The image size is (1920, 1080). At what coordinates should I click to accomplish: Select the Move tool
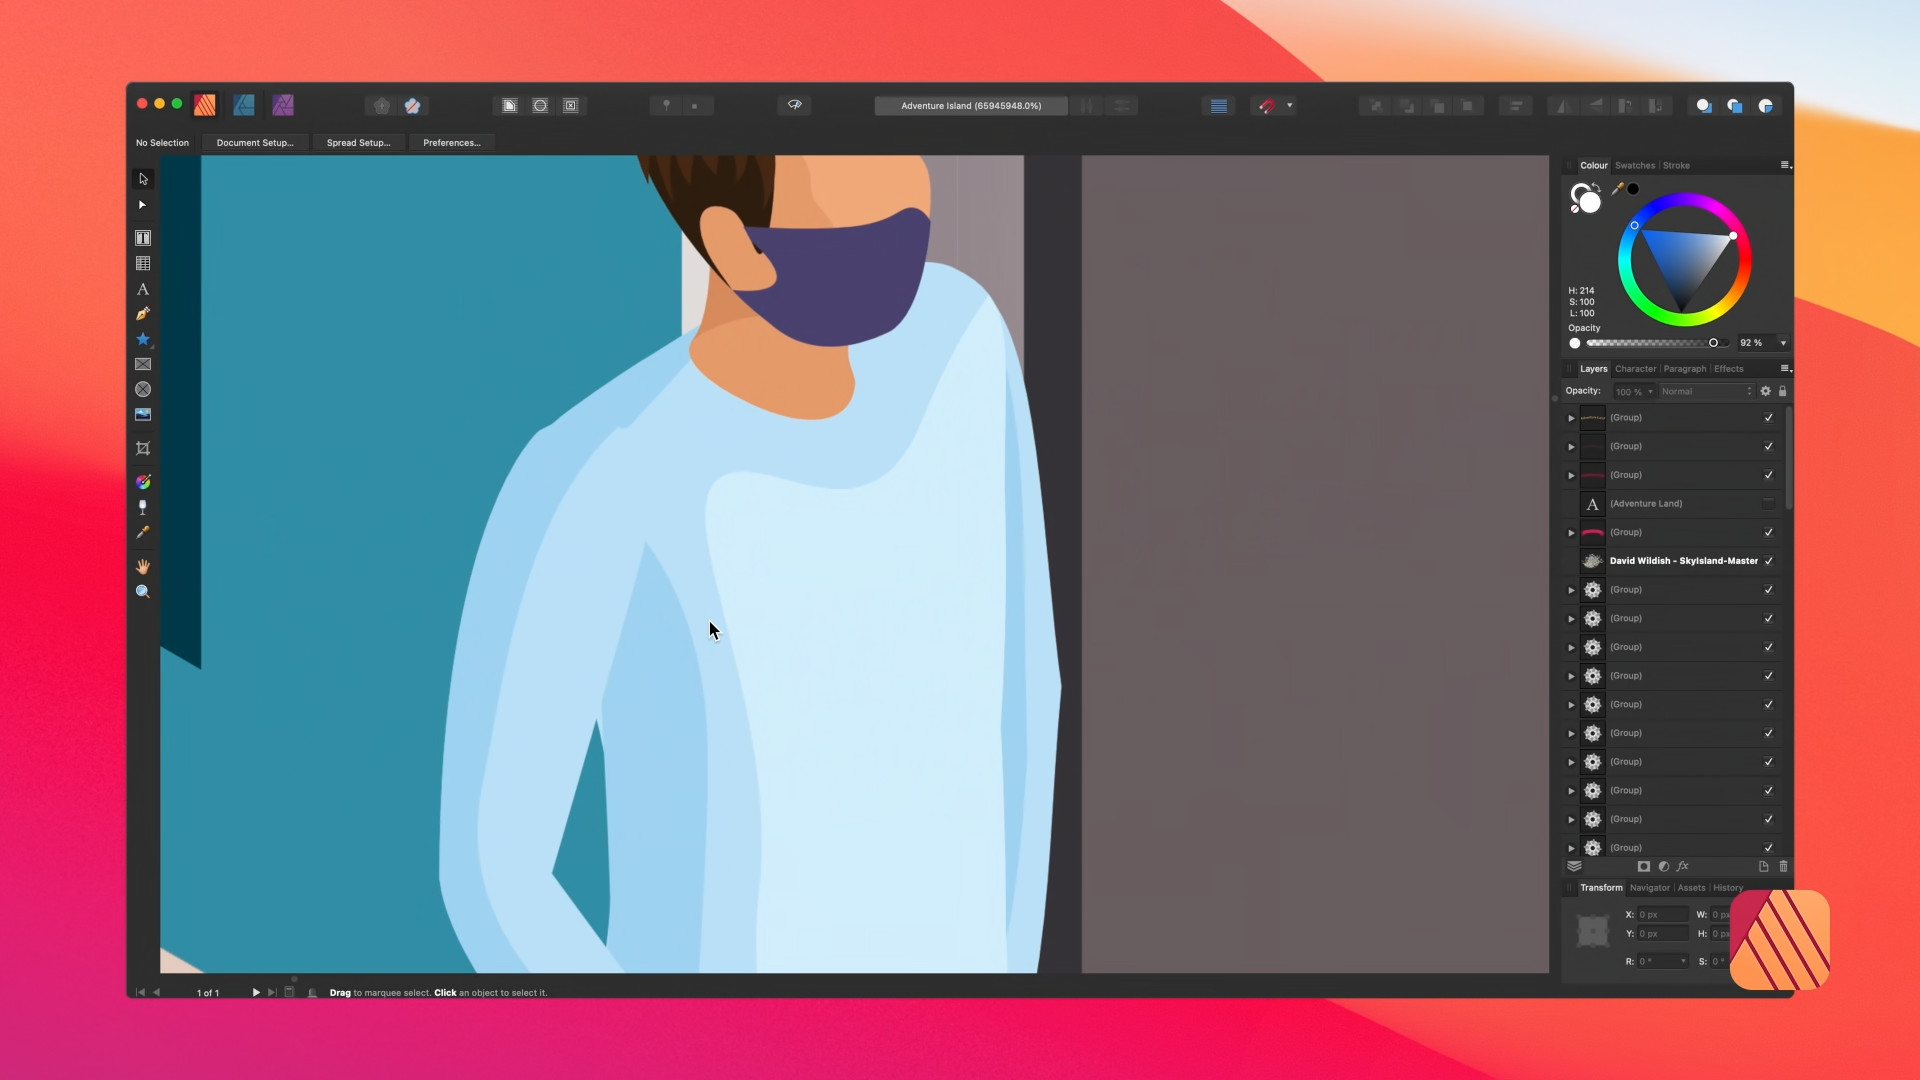[143, 178]
